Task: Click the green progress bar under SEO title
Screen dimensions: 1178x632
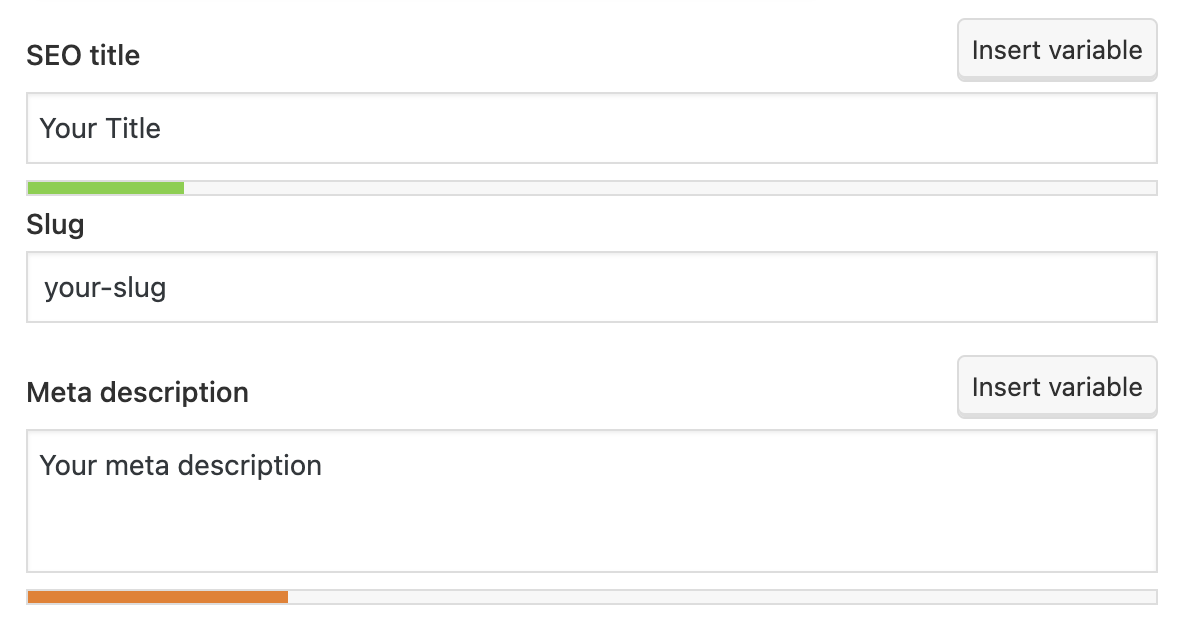Action: click(105, 187)
